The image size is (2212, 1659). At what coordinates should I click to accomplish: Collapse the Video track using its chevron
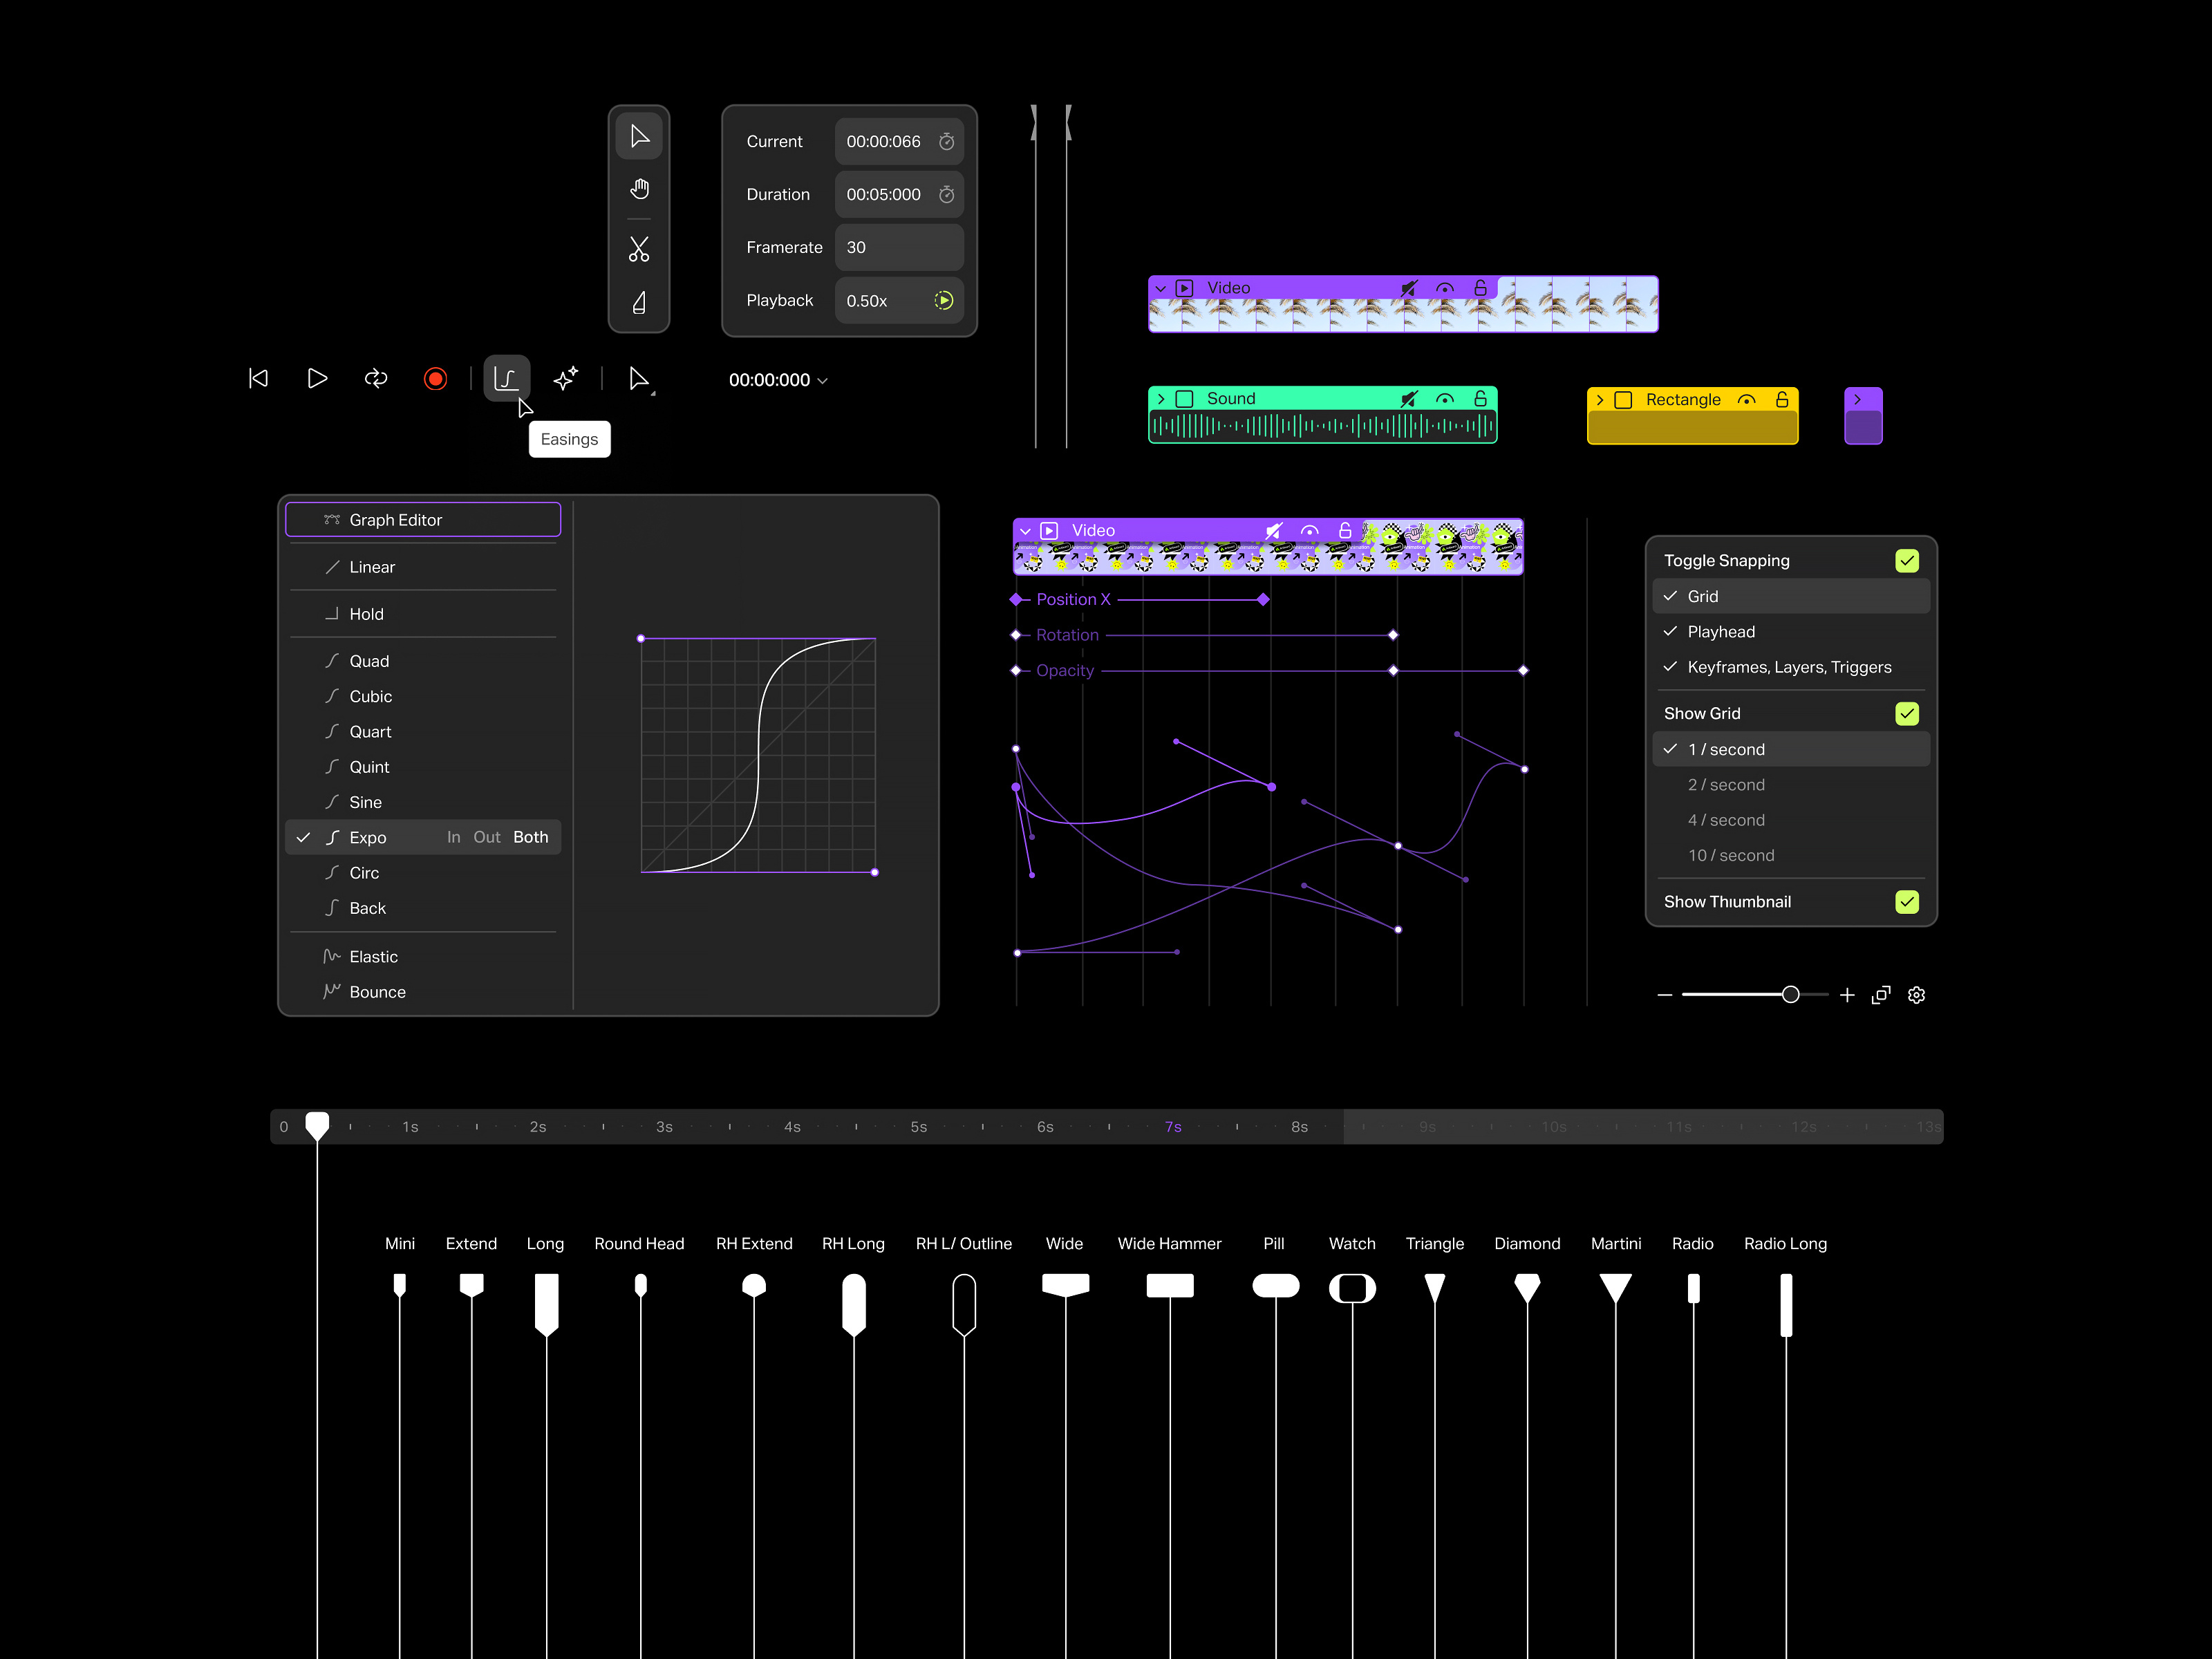1160,287
